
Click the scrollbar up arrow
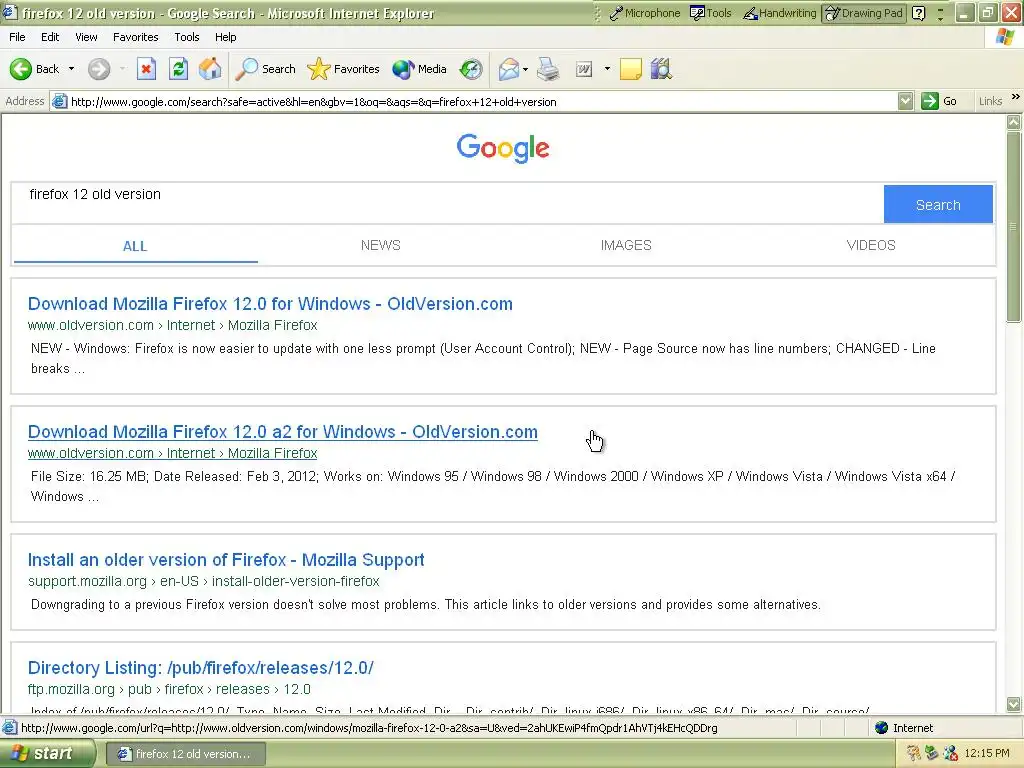click(1014, 122)
